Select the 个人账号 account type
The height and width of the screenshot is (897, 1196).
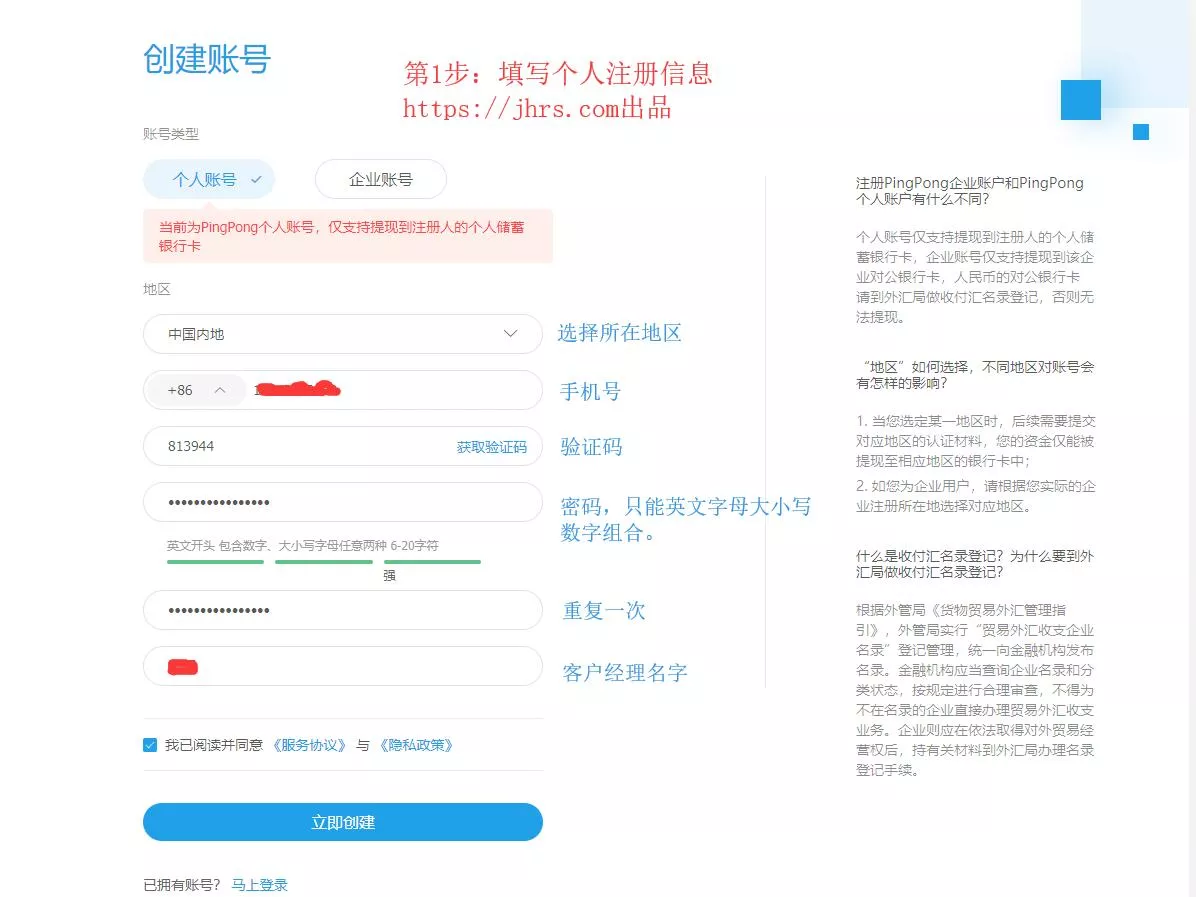[x=208, y=179]
